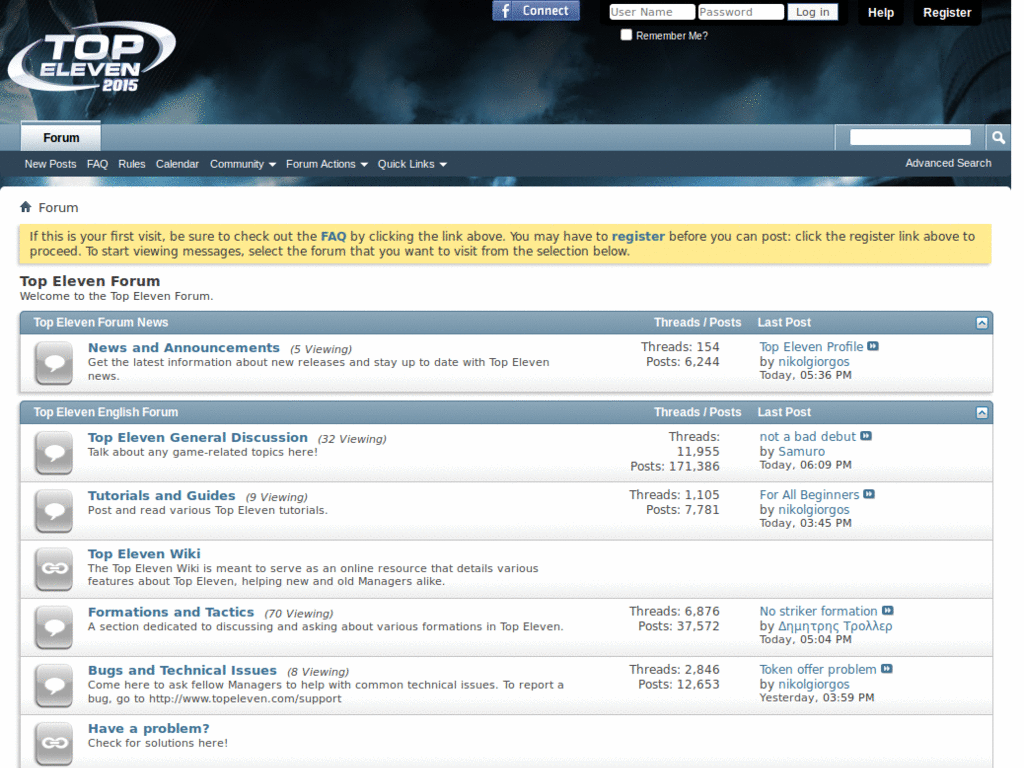Go to last post icon beside not a bad debut
This screenshot has height=768, width=1024.
[x=866, y=436]
